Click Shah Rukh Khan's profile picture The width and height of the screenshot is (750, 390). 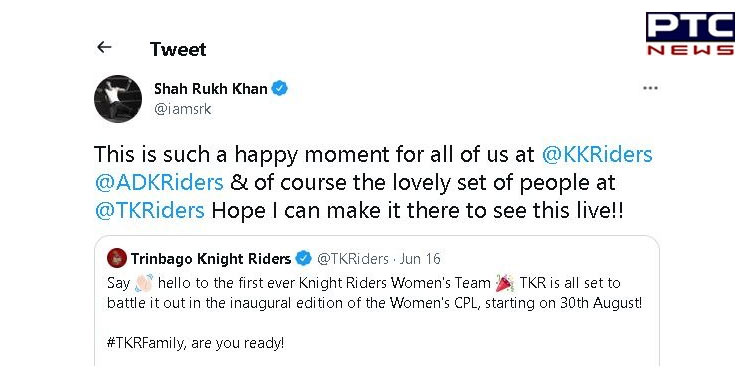tap(118, 99)
